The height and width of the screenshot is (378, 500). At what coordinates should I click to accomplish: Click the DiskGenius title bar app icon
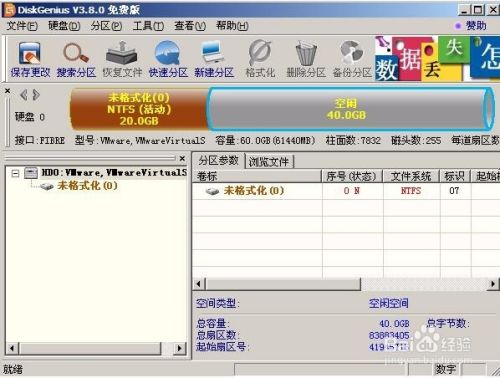pos(9,10)
